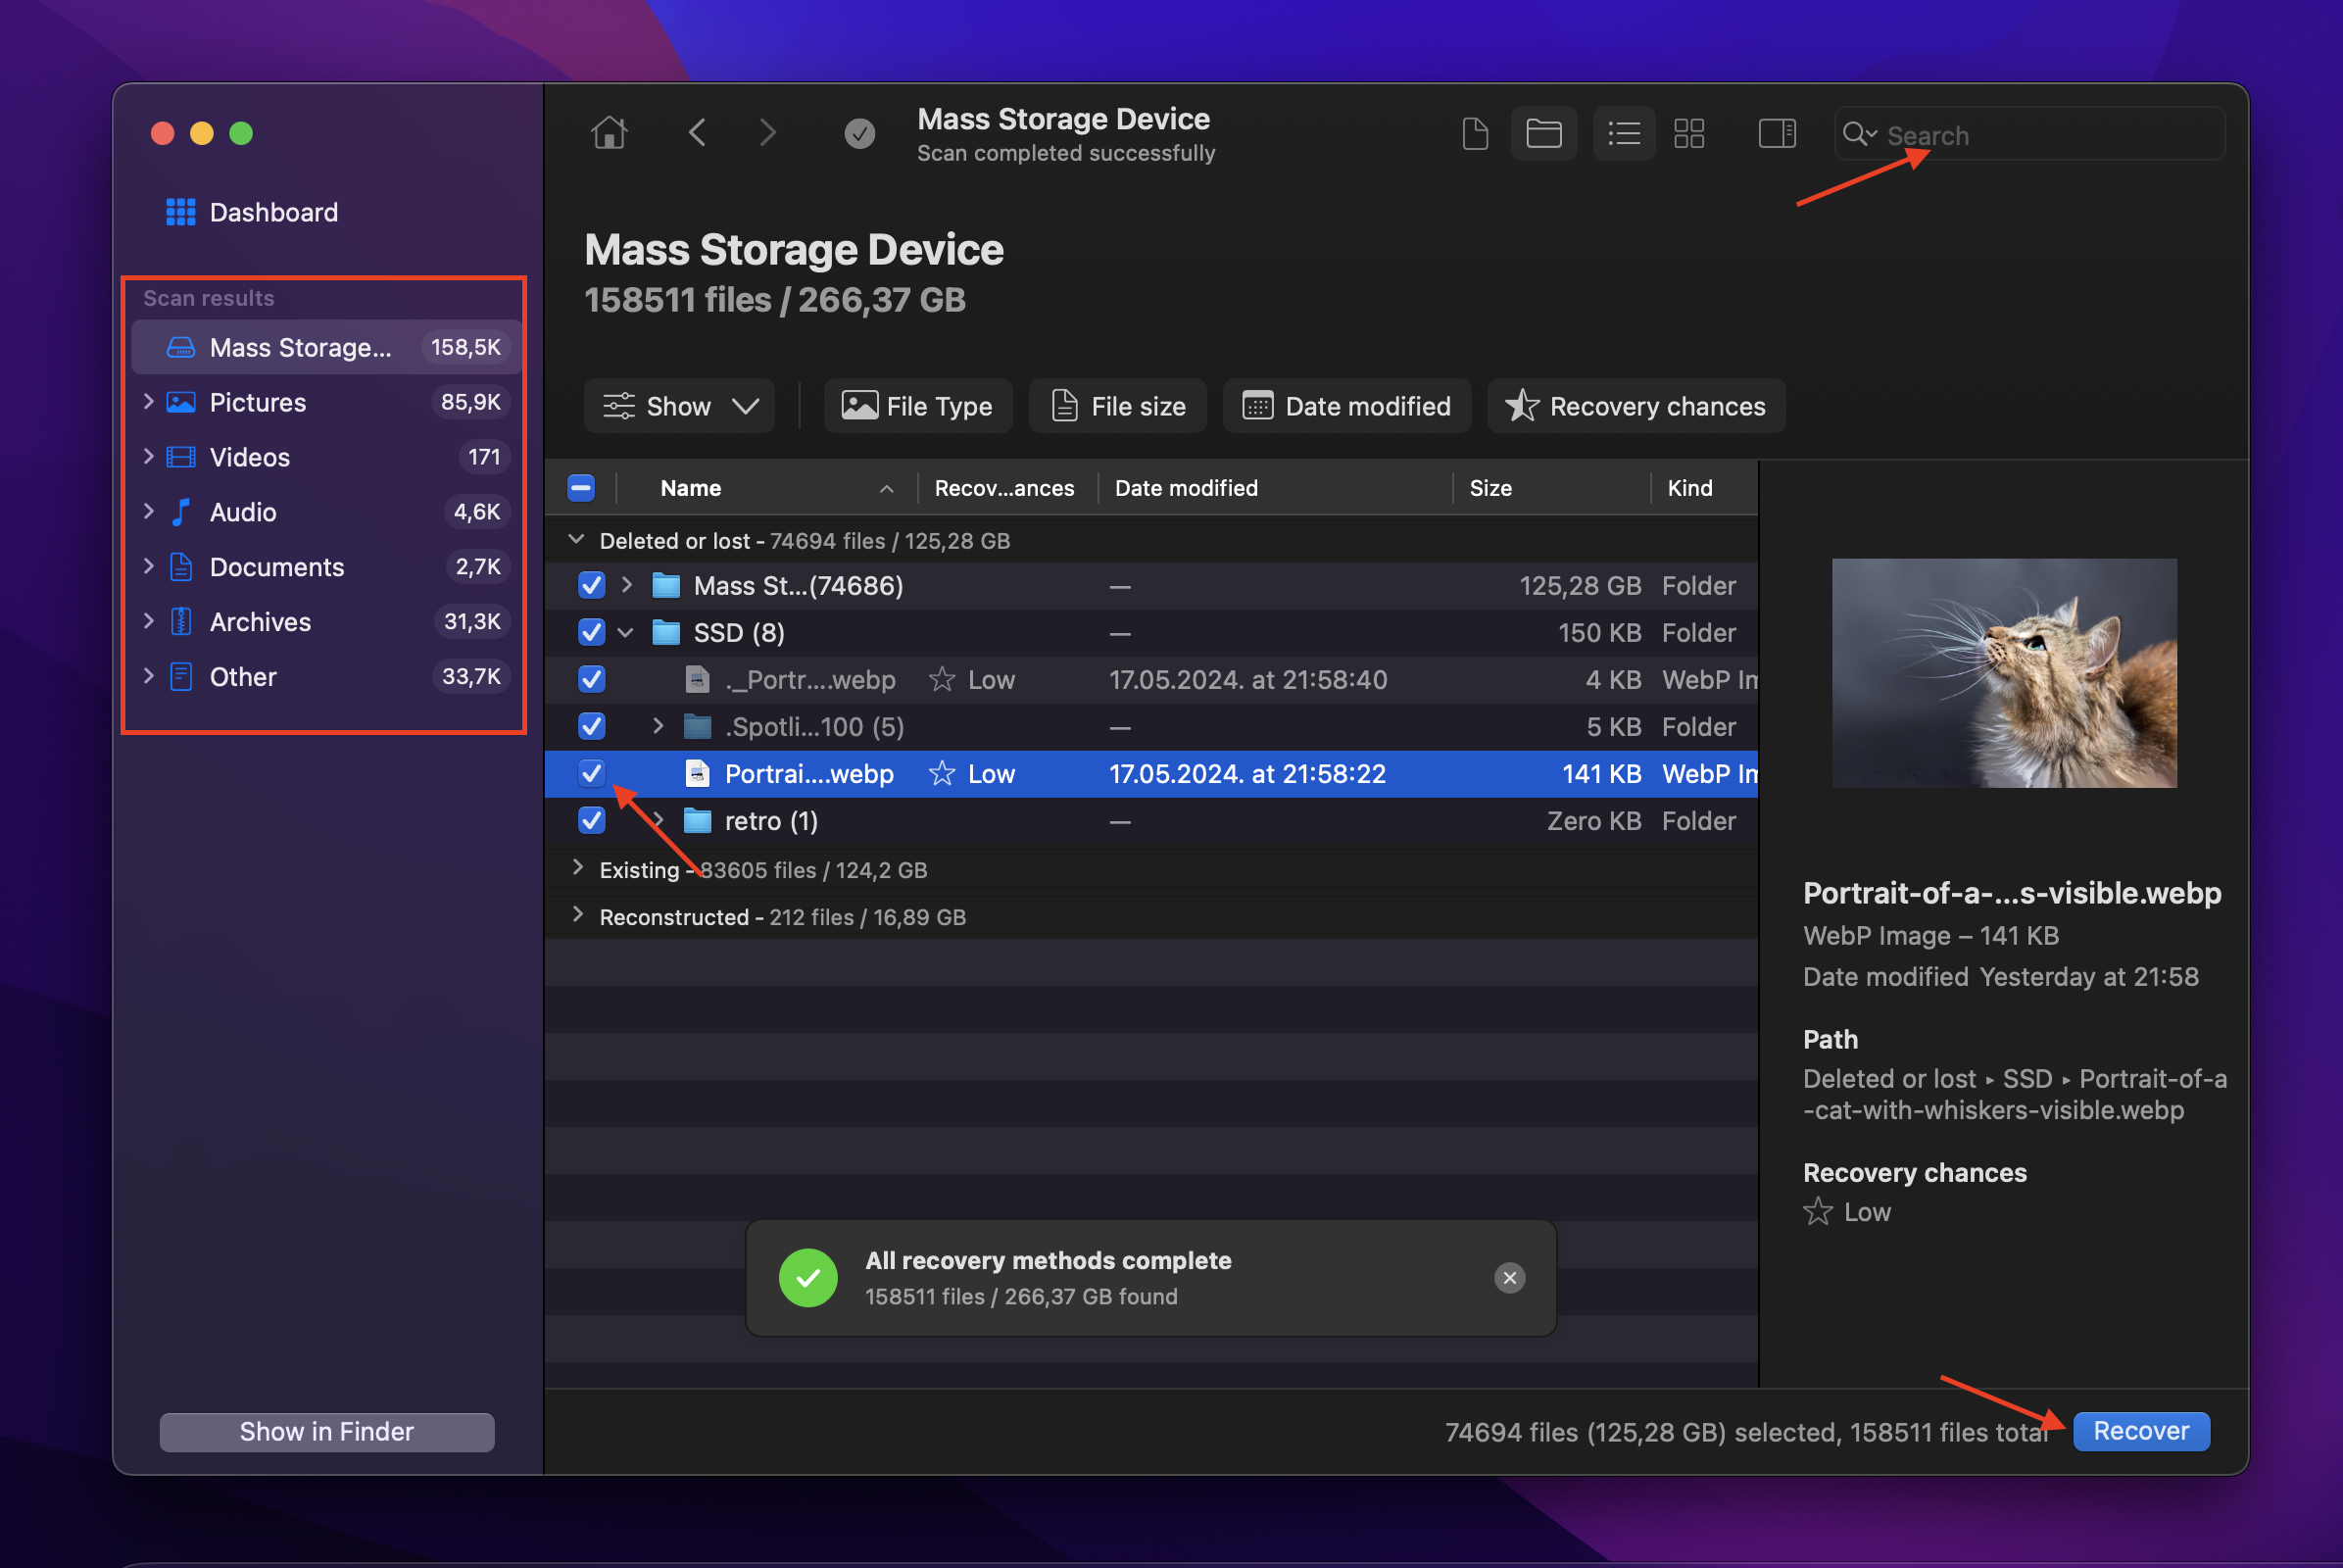Filter by File size
2343x1568 pixels.
1118,406
